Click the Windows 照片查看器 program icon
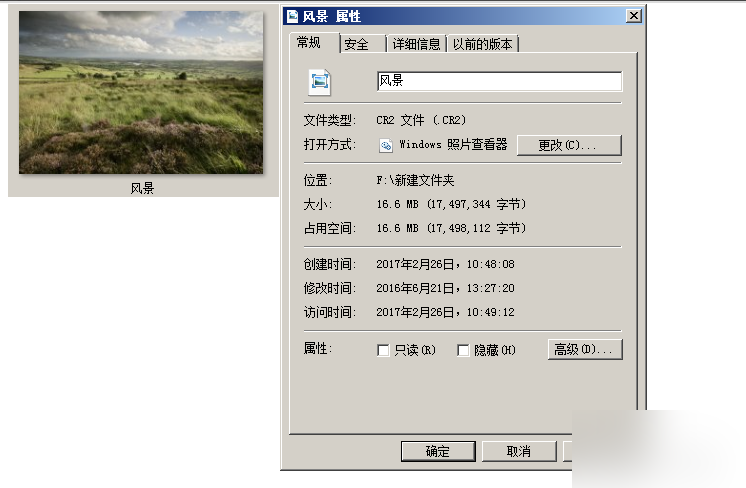 (386, 145)
